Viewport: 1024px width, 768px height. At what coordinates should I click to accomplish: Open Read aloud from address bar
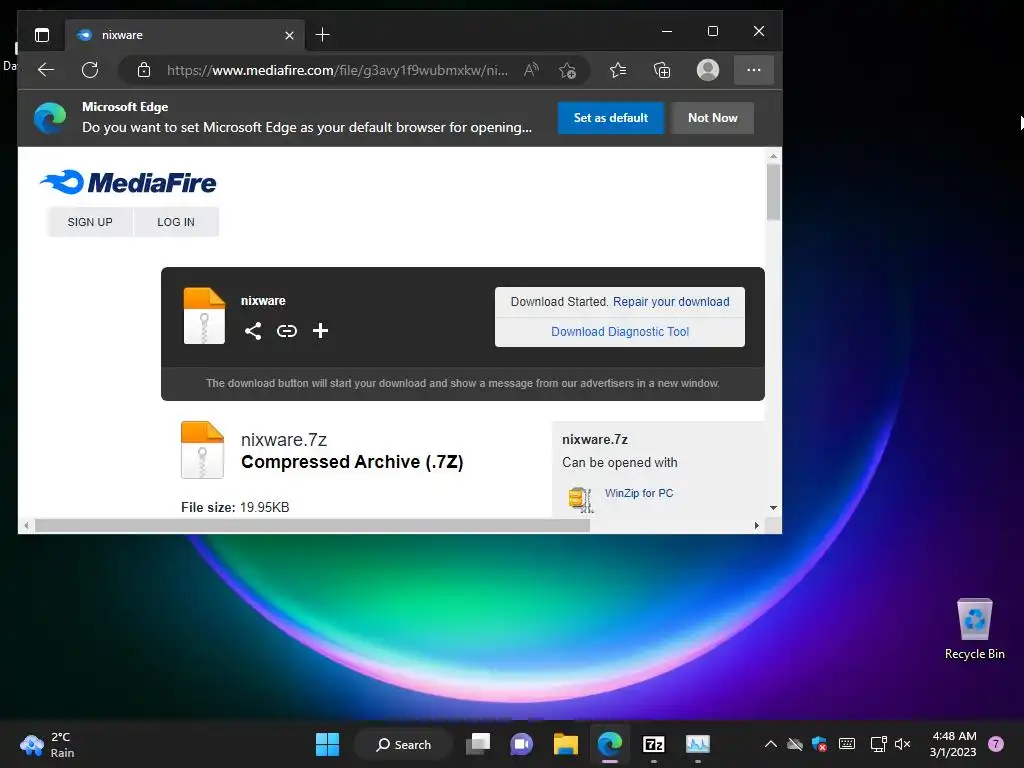click(532, 70)
